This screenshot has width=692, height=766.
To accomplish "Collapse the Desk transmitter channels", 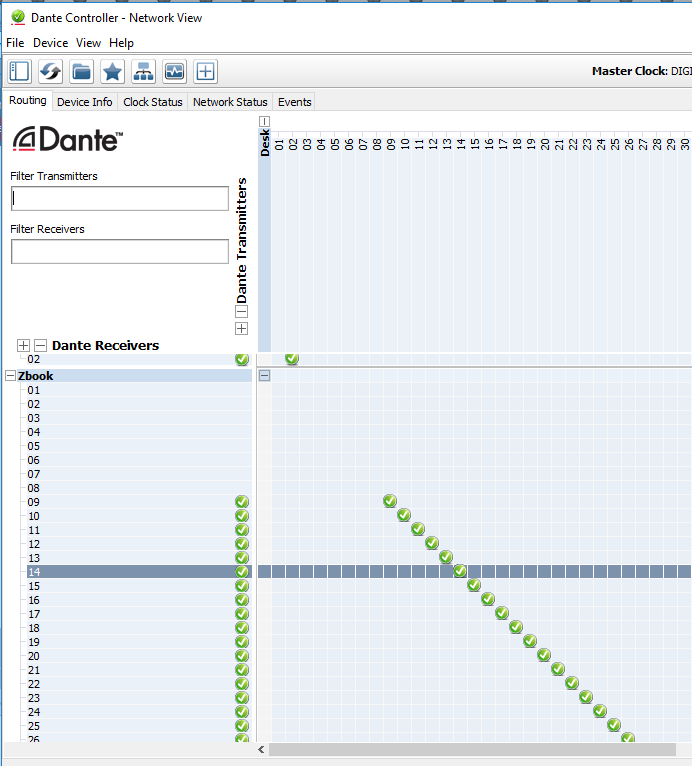I will (x=264, y=121).
